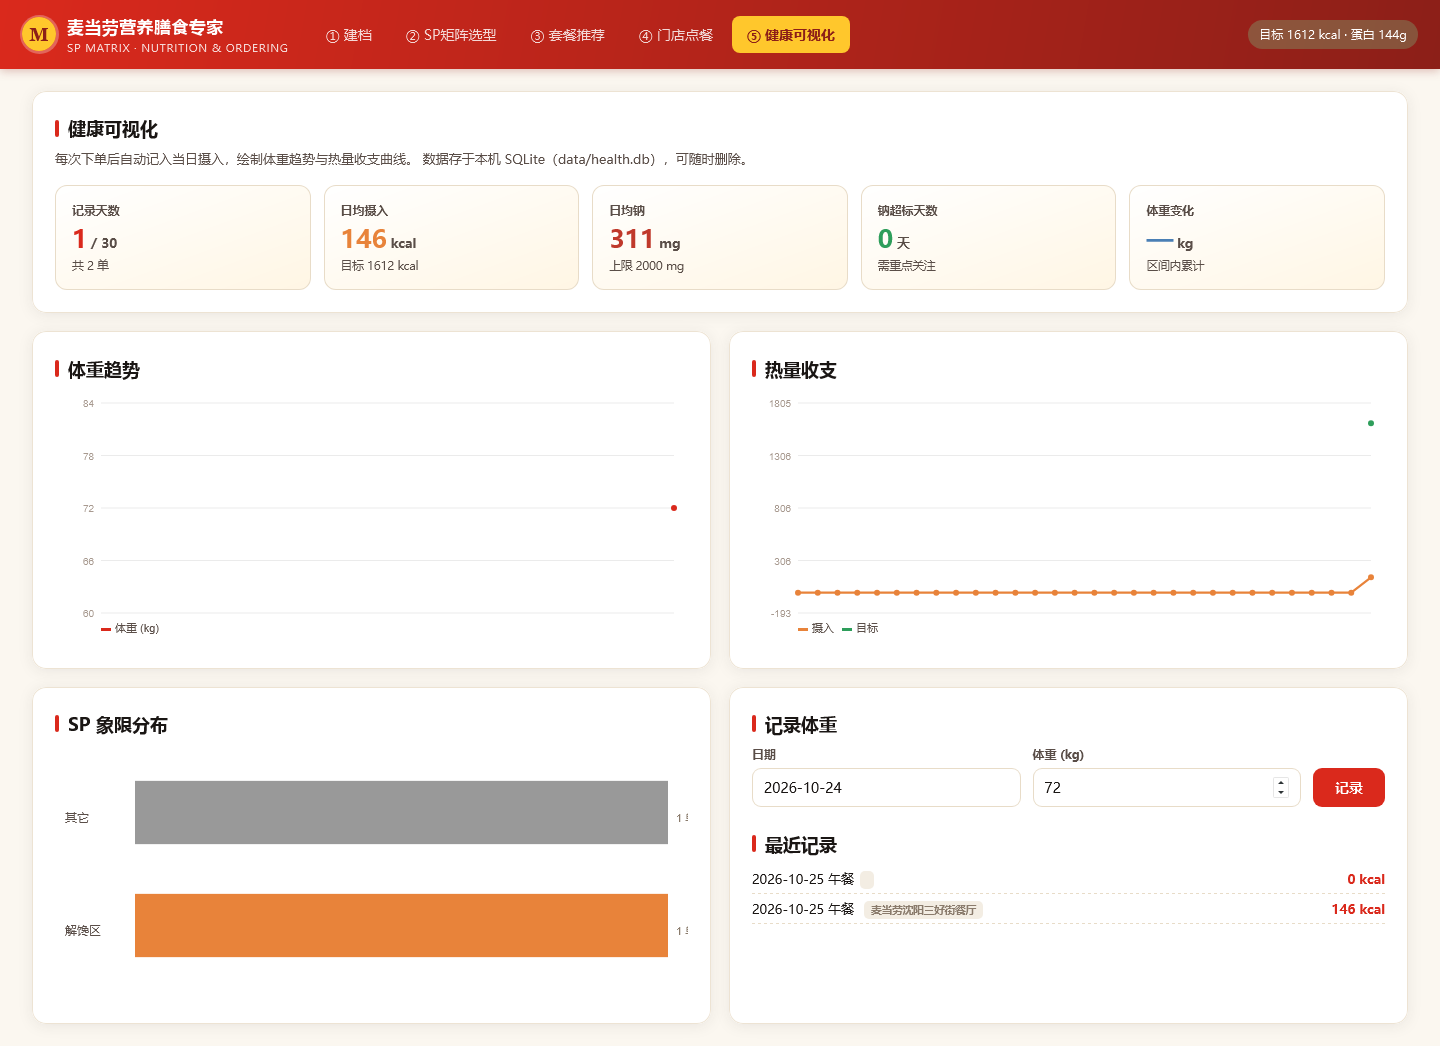Image resolution: width=1440 pixels, height=1046 pixels.
Task: Decrease weight with the stepper down arrow
Action: point(1281,793)
